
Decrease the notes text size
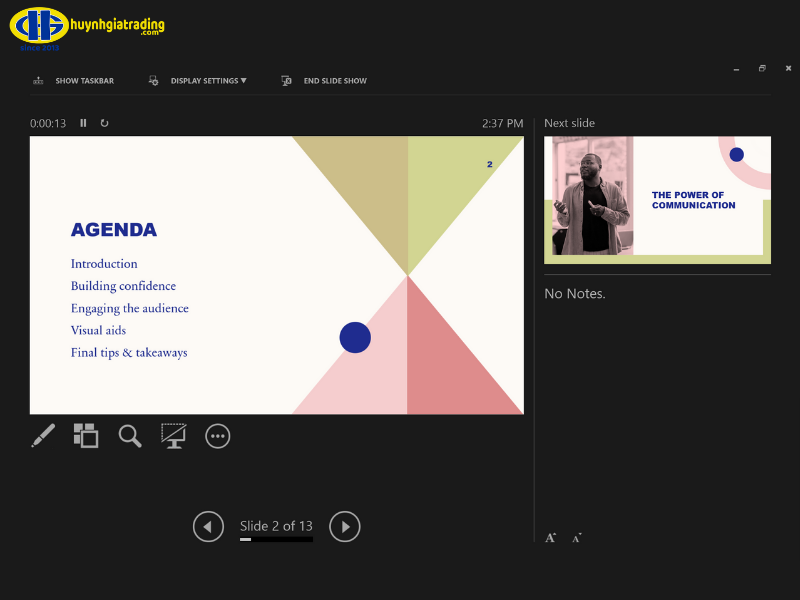[576, 538]
